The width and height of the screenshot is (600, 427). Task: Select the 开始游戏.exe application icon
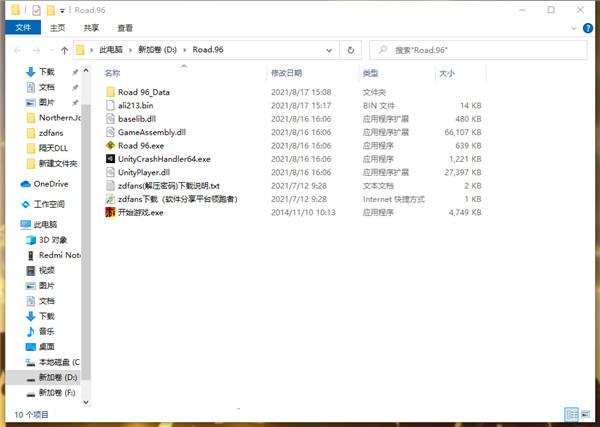coord(111,212)
